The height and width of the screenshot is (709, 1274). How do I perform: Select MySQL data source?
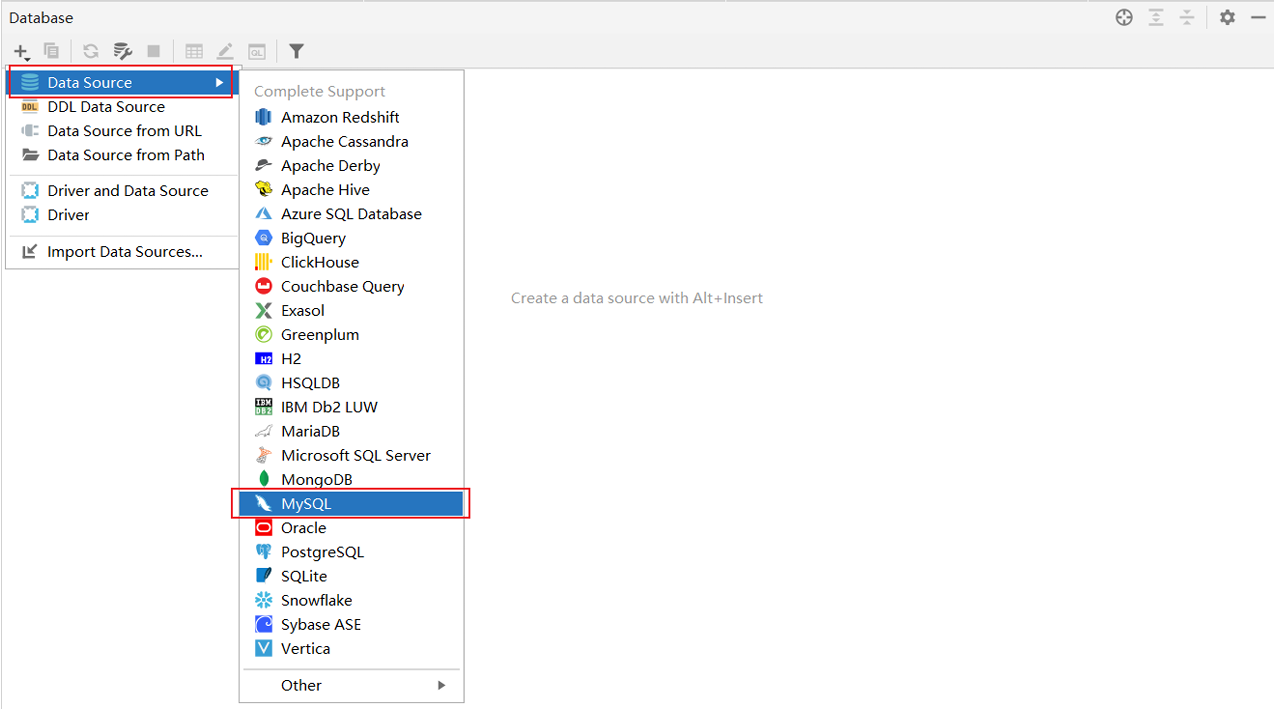[351, 504]
